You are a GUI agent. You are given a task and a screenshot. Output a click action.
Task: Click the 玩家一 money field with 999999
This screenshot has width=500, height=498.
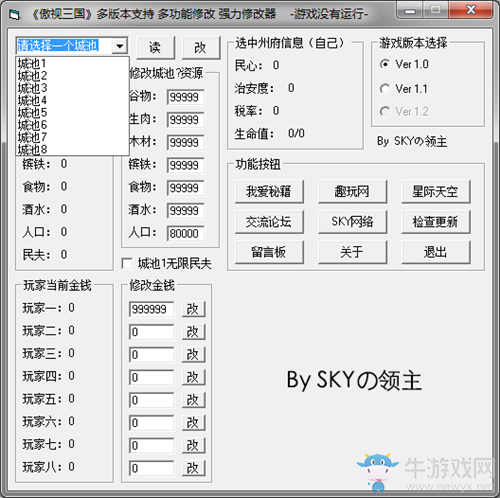click(x=151, y=309)
